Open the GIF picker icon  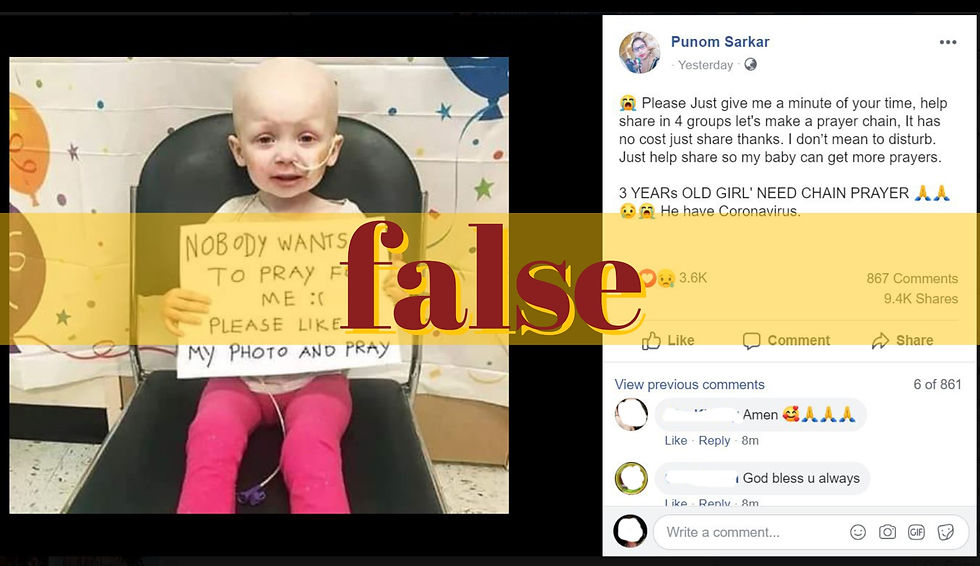pyautogui.click(x=916, y=532)
